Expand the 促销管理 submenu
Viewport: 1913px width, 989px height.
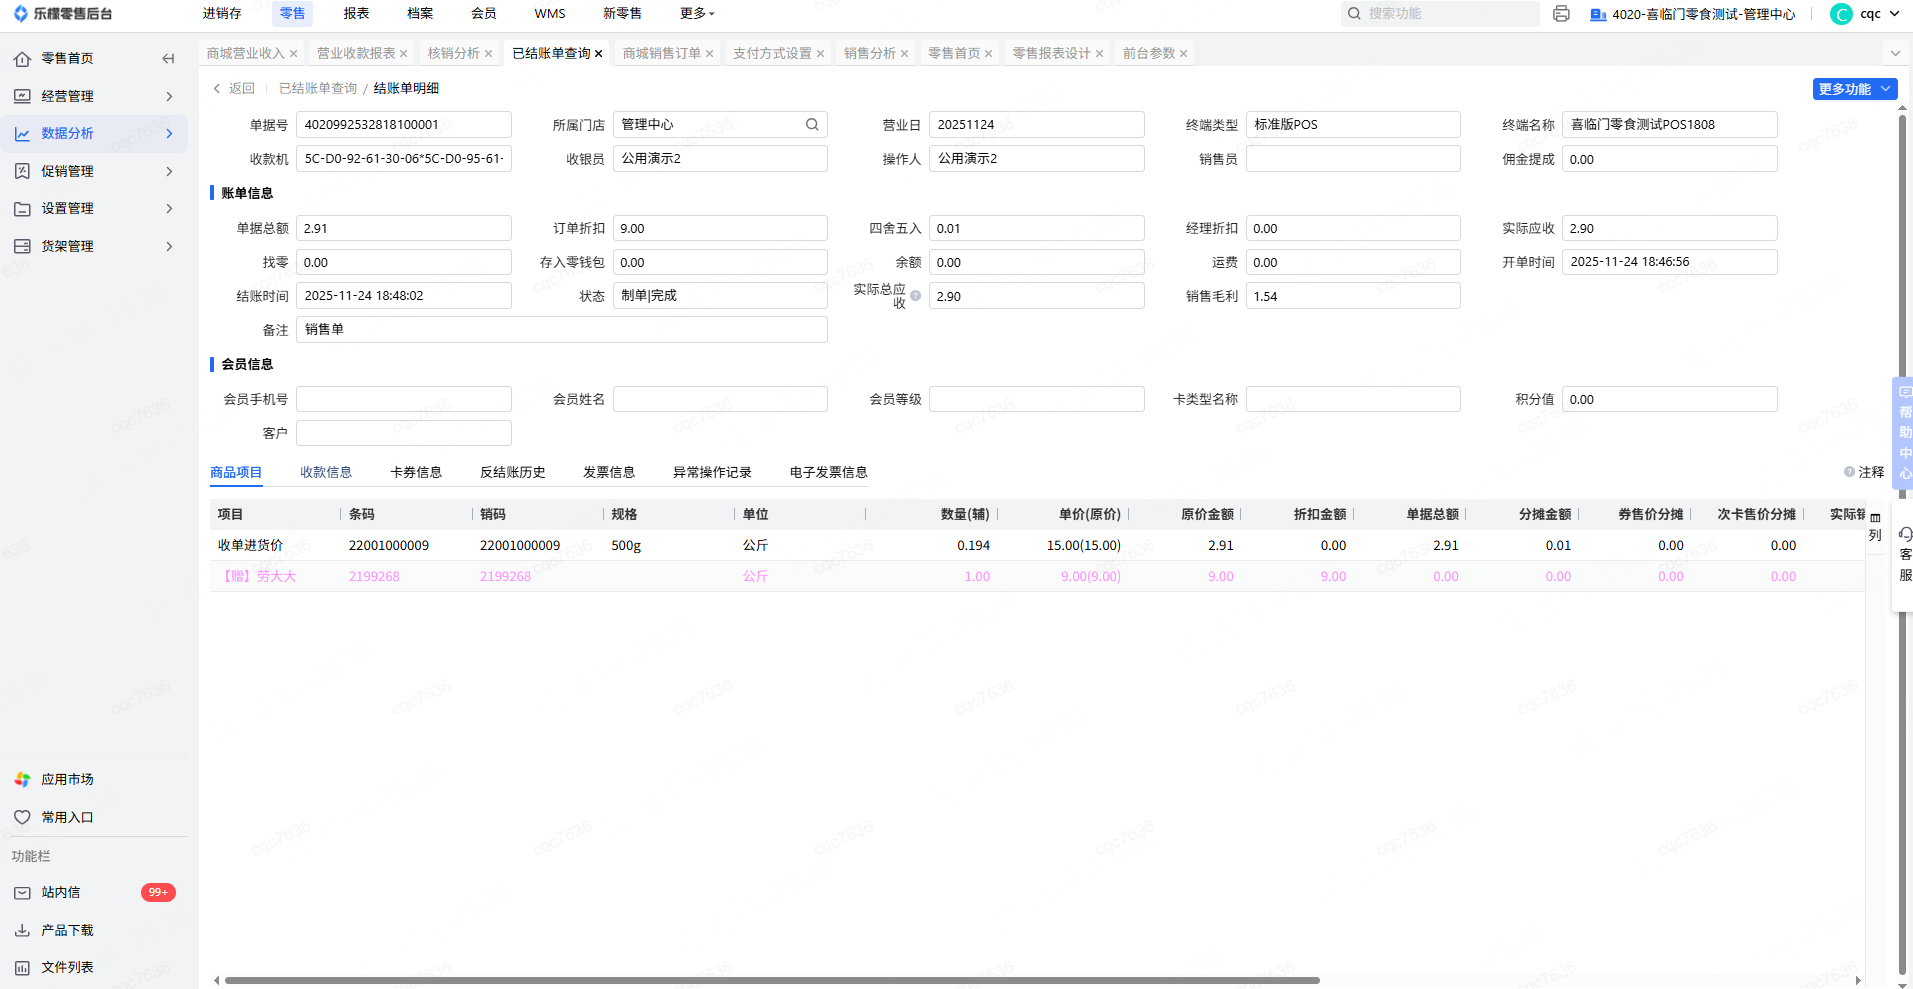[169, 171]
